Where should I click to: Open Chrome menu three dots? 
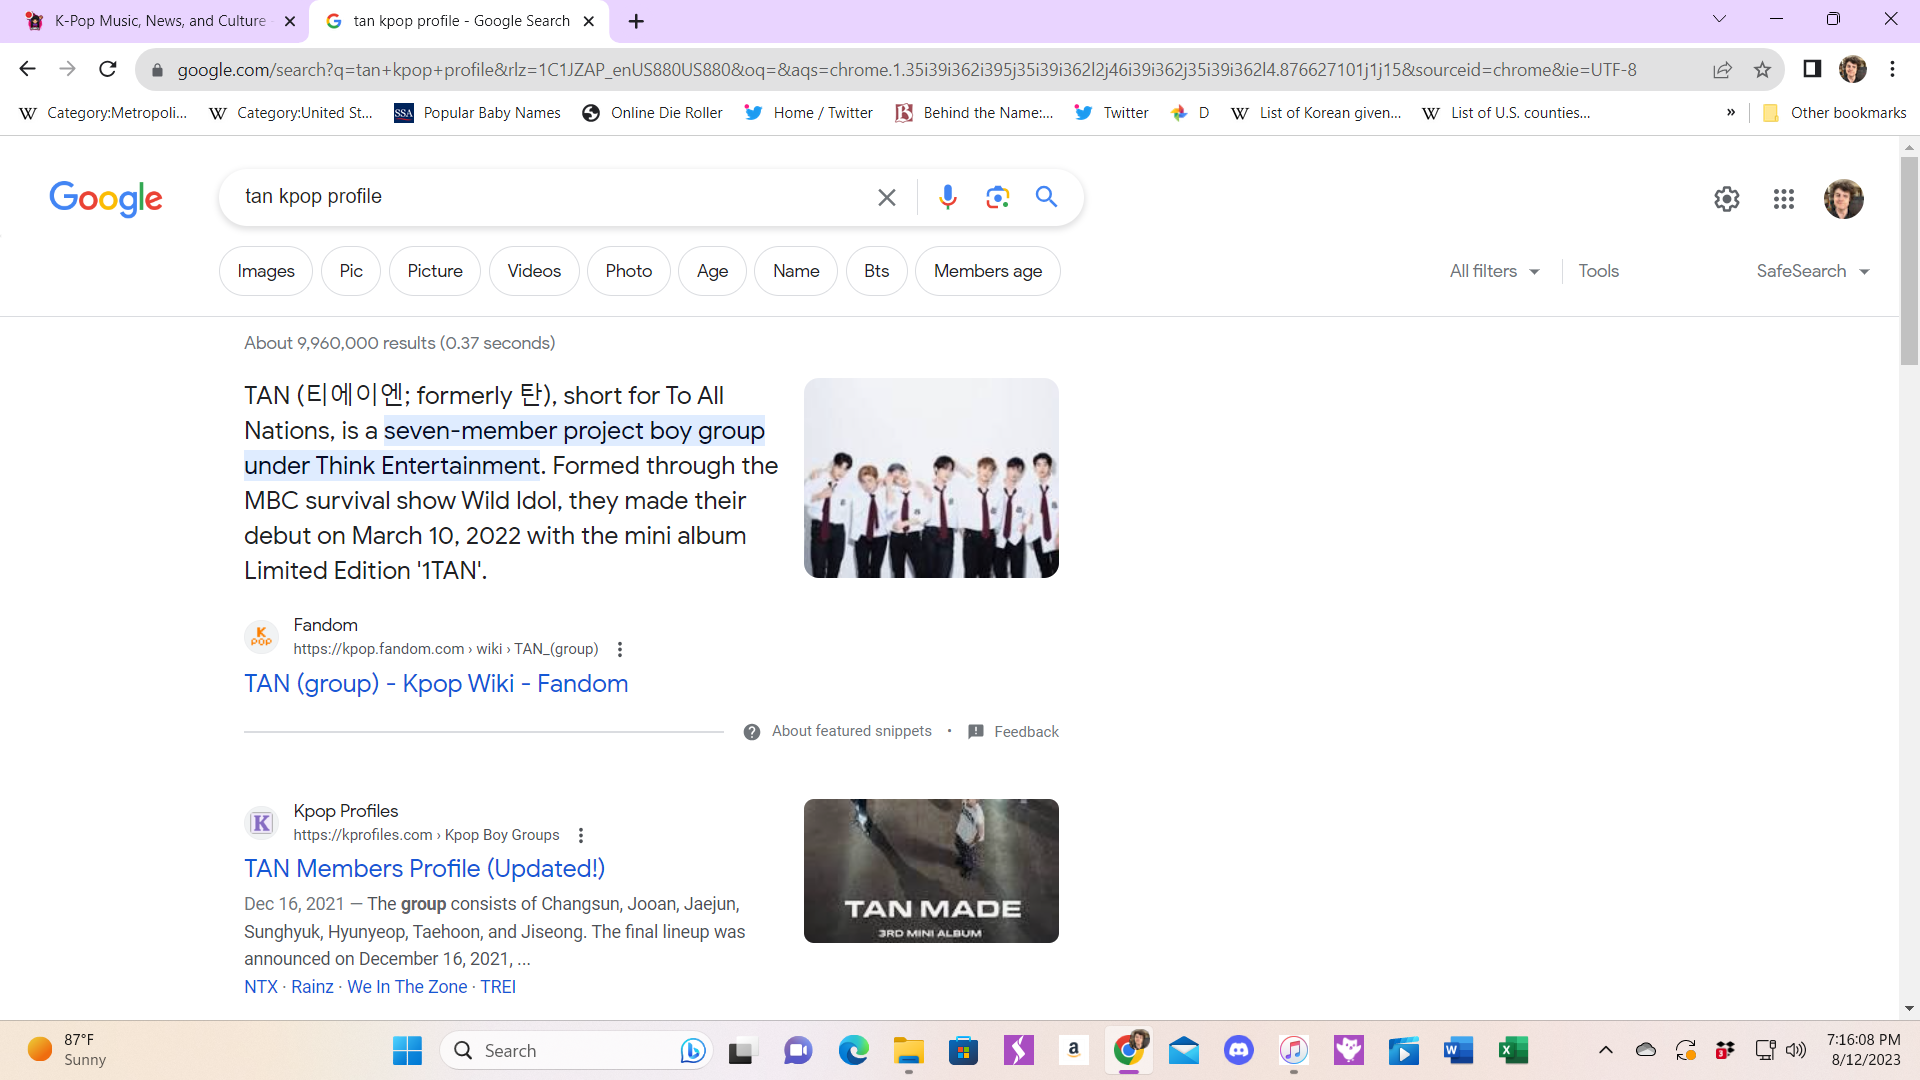[1892, 69]
